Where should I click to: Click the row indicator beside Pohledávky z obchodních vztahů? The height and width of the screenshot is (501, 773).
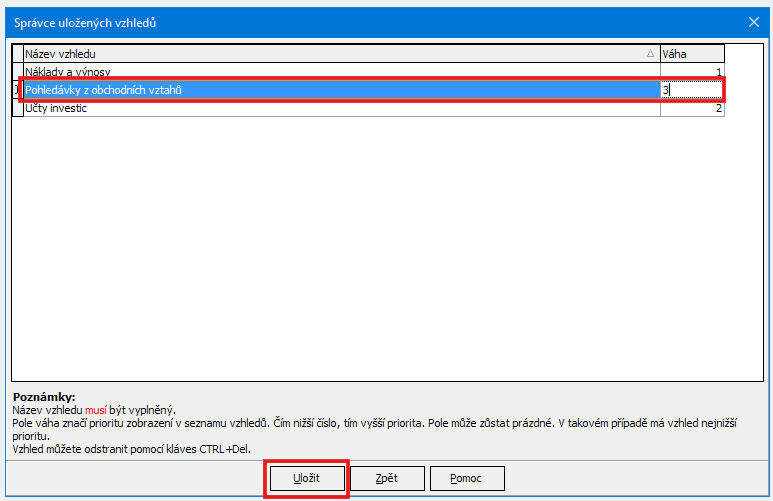17,90
